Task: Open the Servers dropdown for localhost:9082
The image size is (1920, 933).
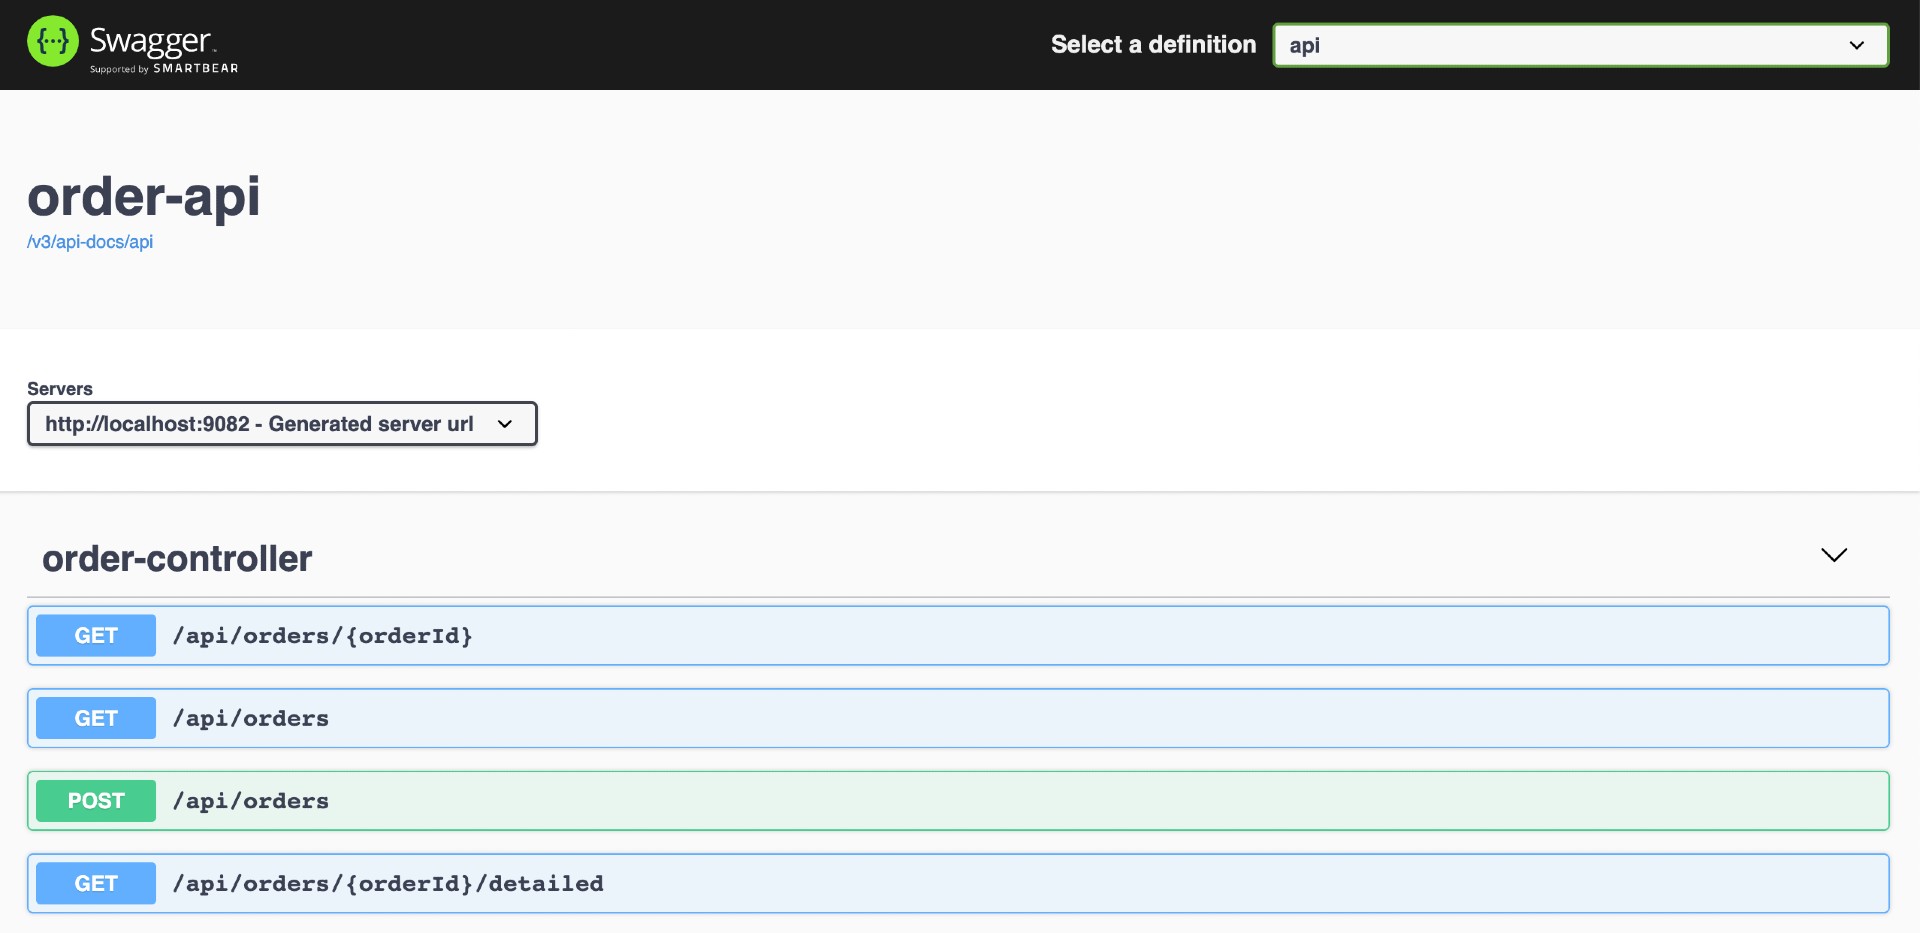Action: coord(282,424)
